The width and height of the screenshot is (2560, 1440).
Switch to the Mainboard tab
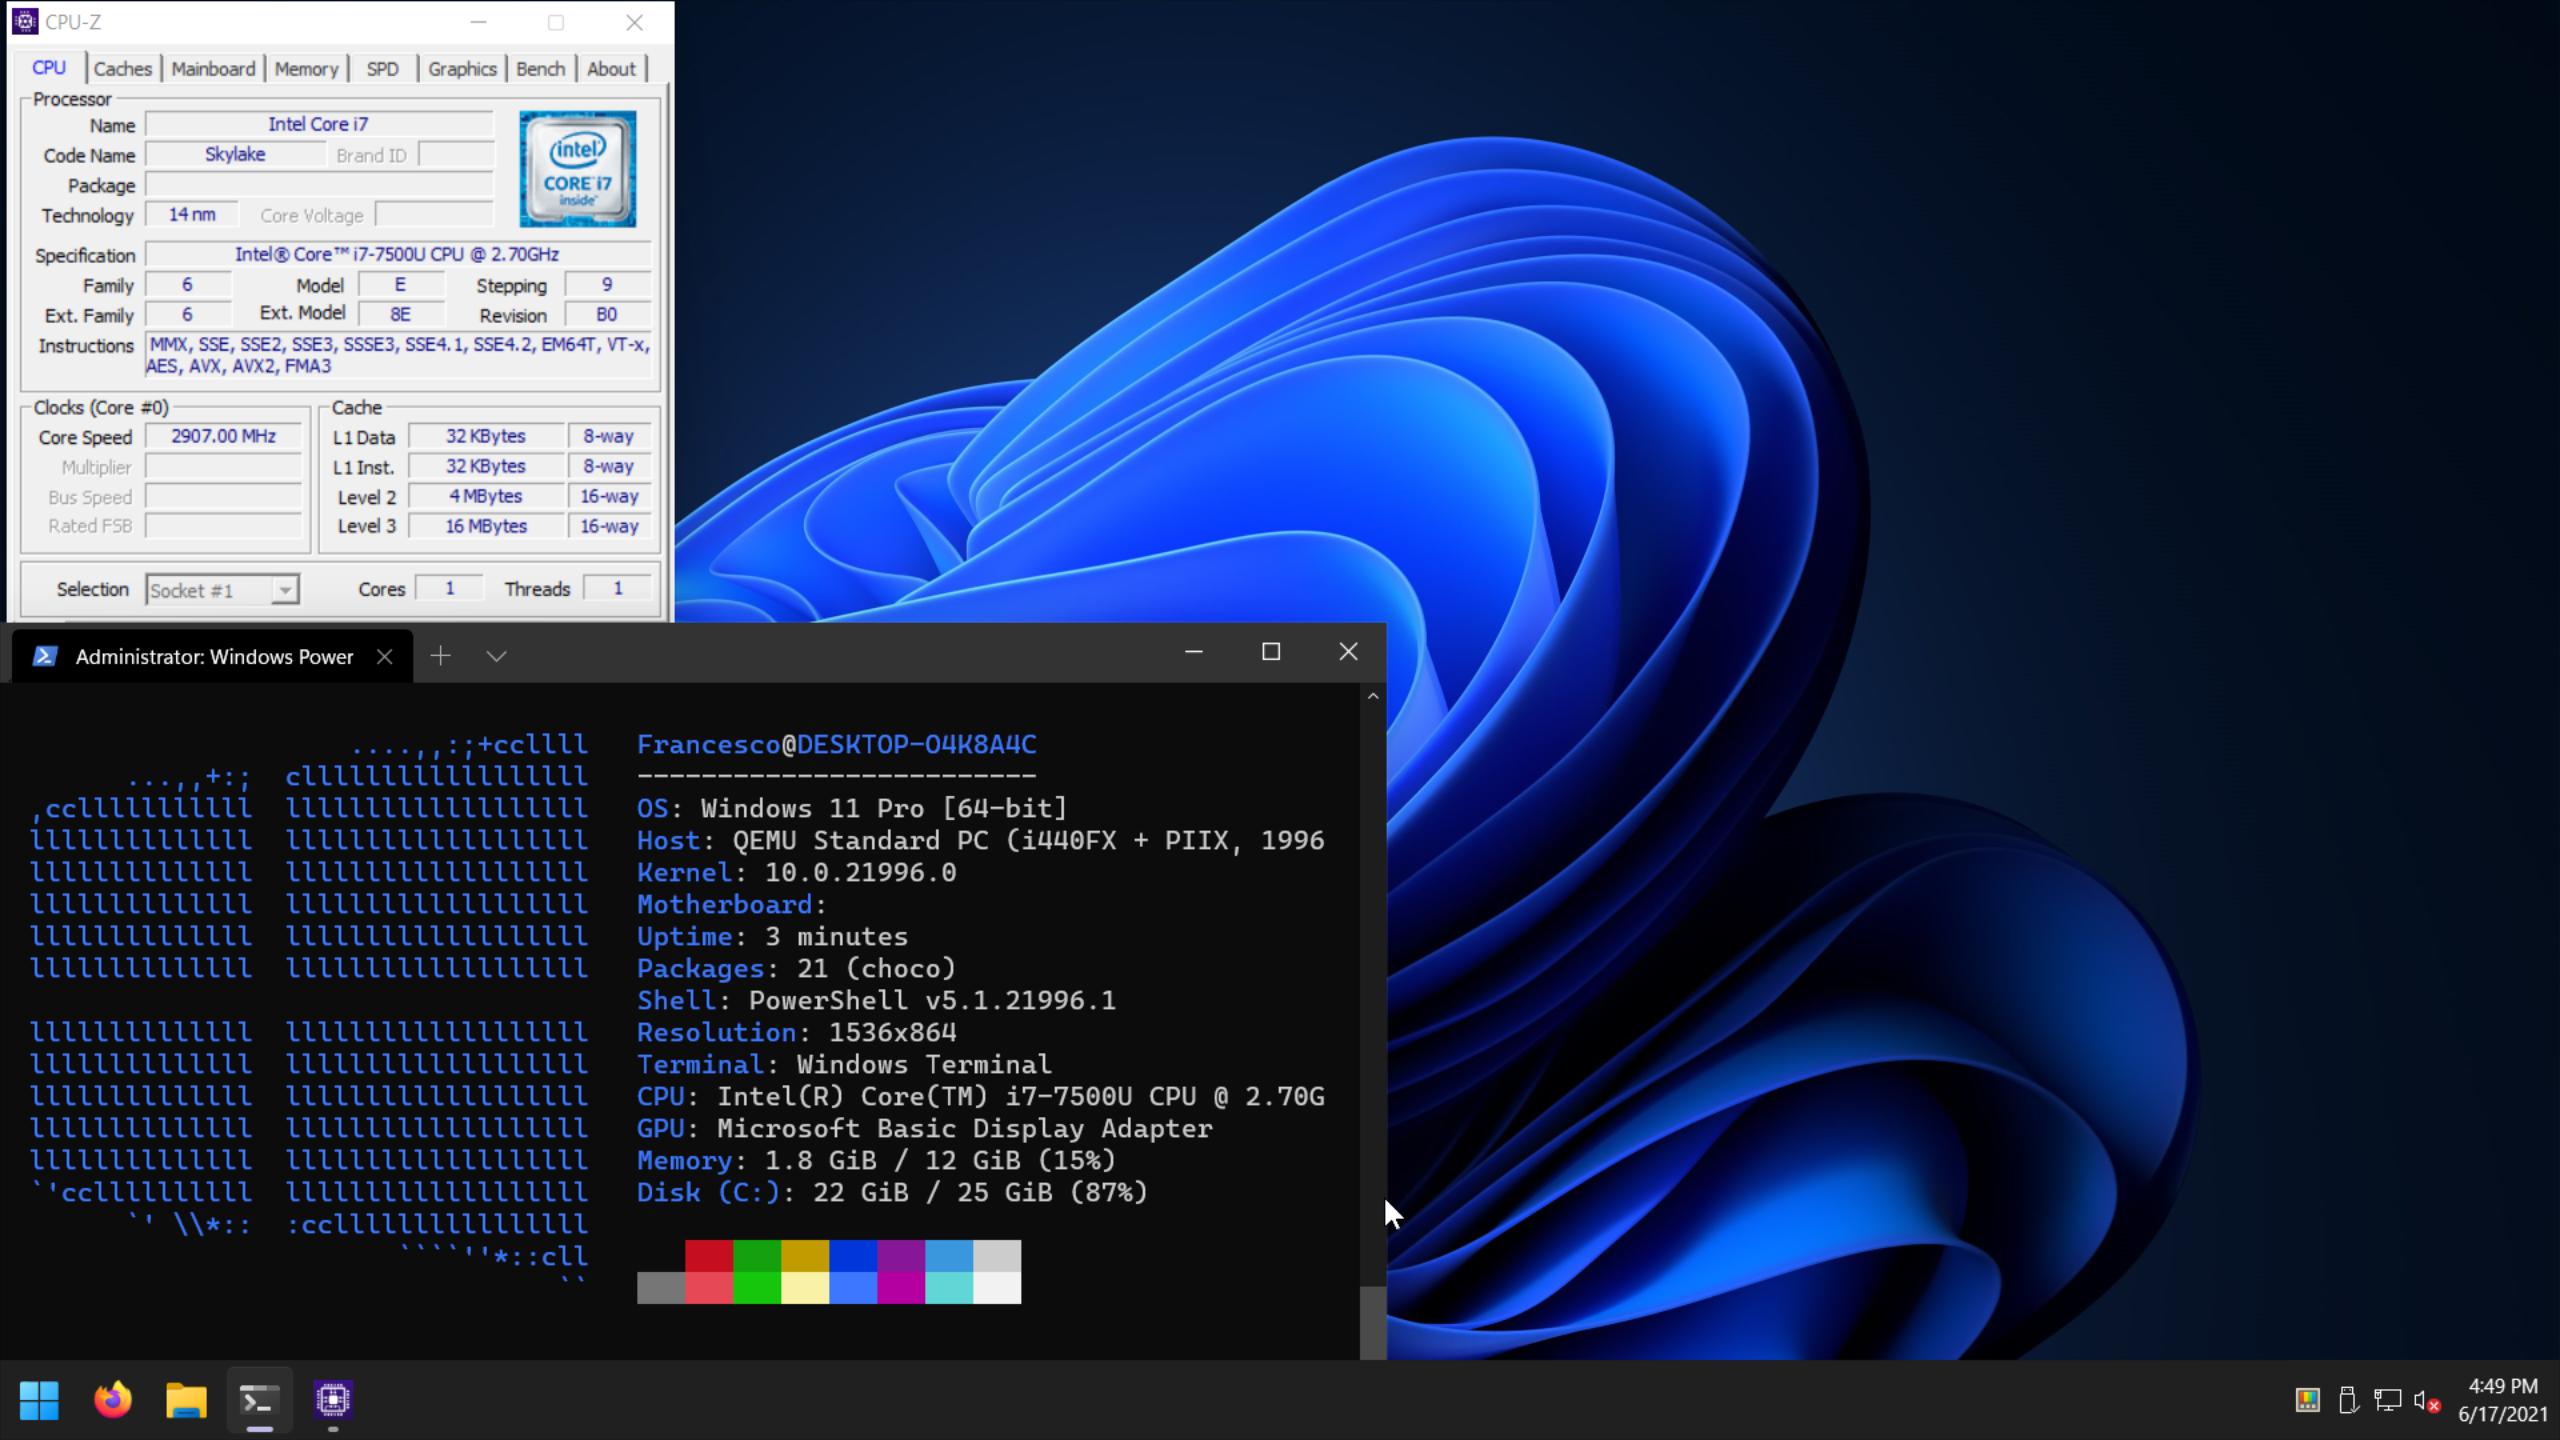[213, 69]
